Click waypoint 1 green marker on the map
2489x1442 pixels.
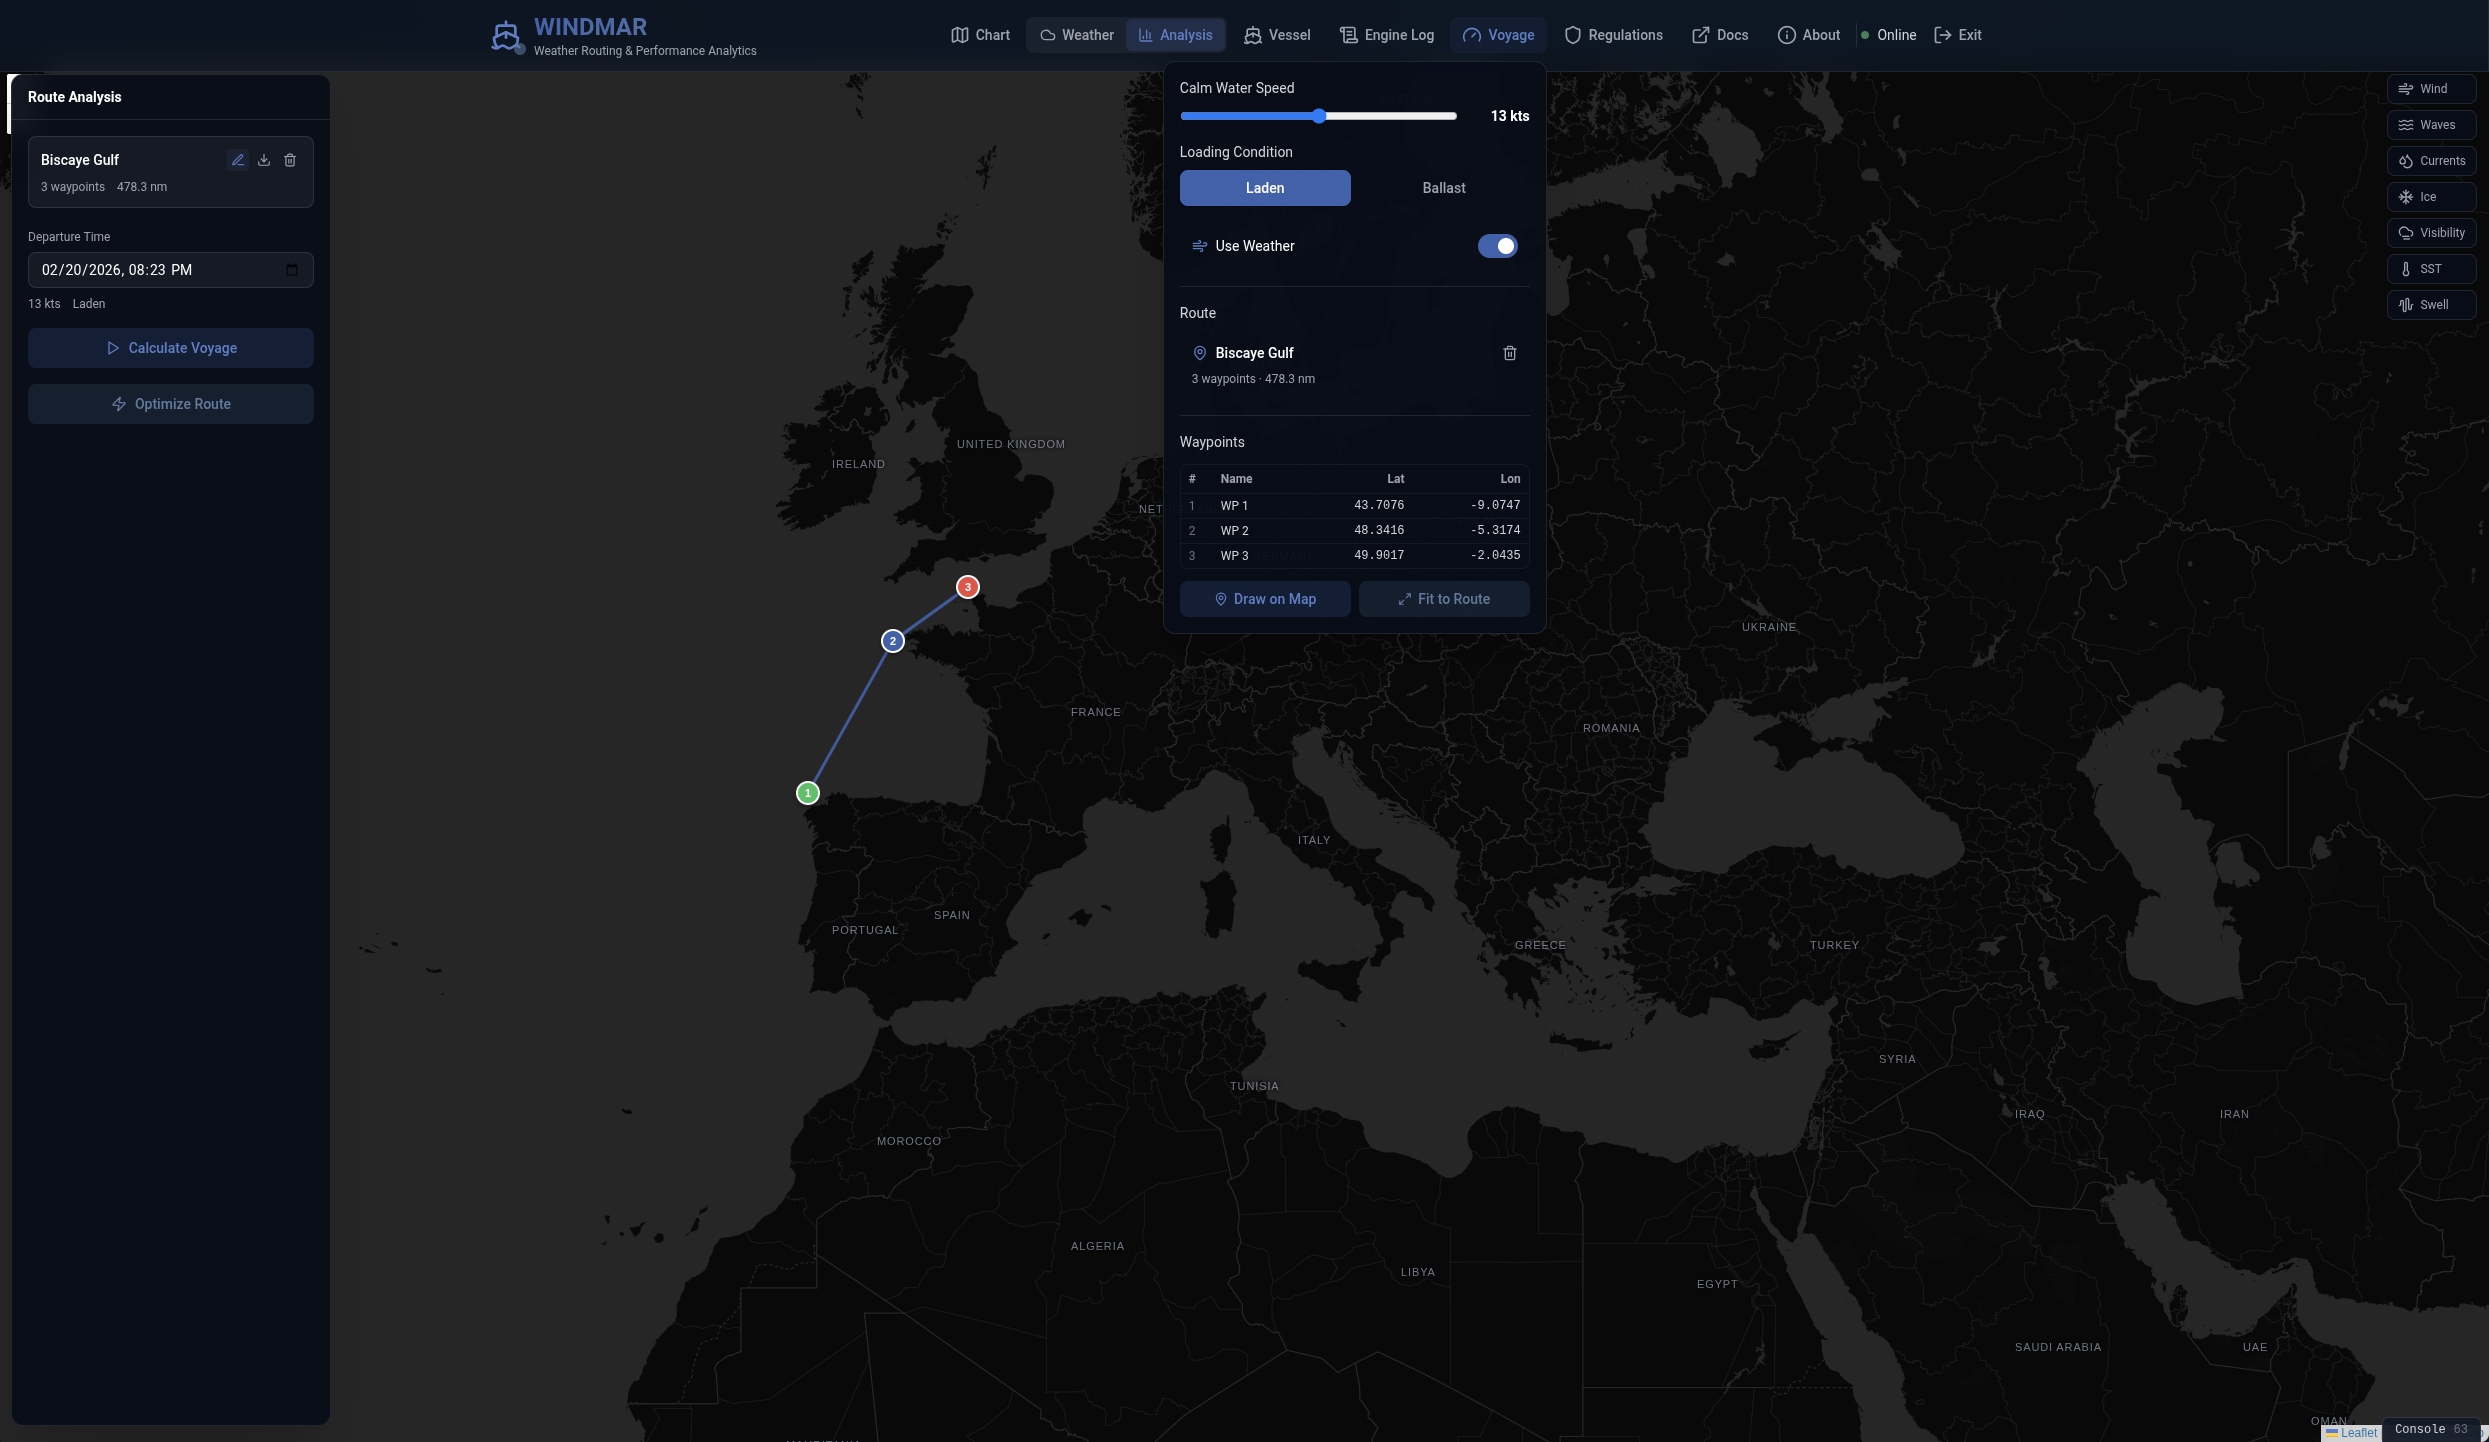808,793
